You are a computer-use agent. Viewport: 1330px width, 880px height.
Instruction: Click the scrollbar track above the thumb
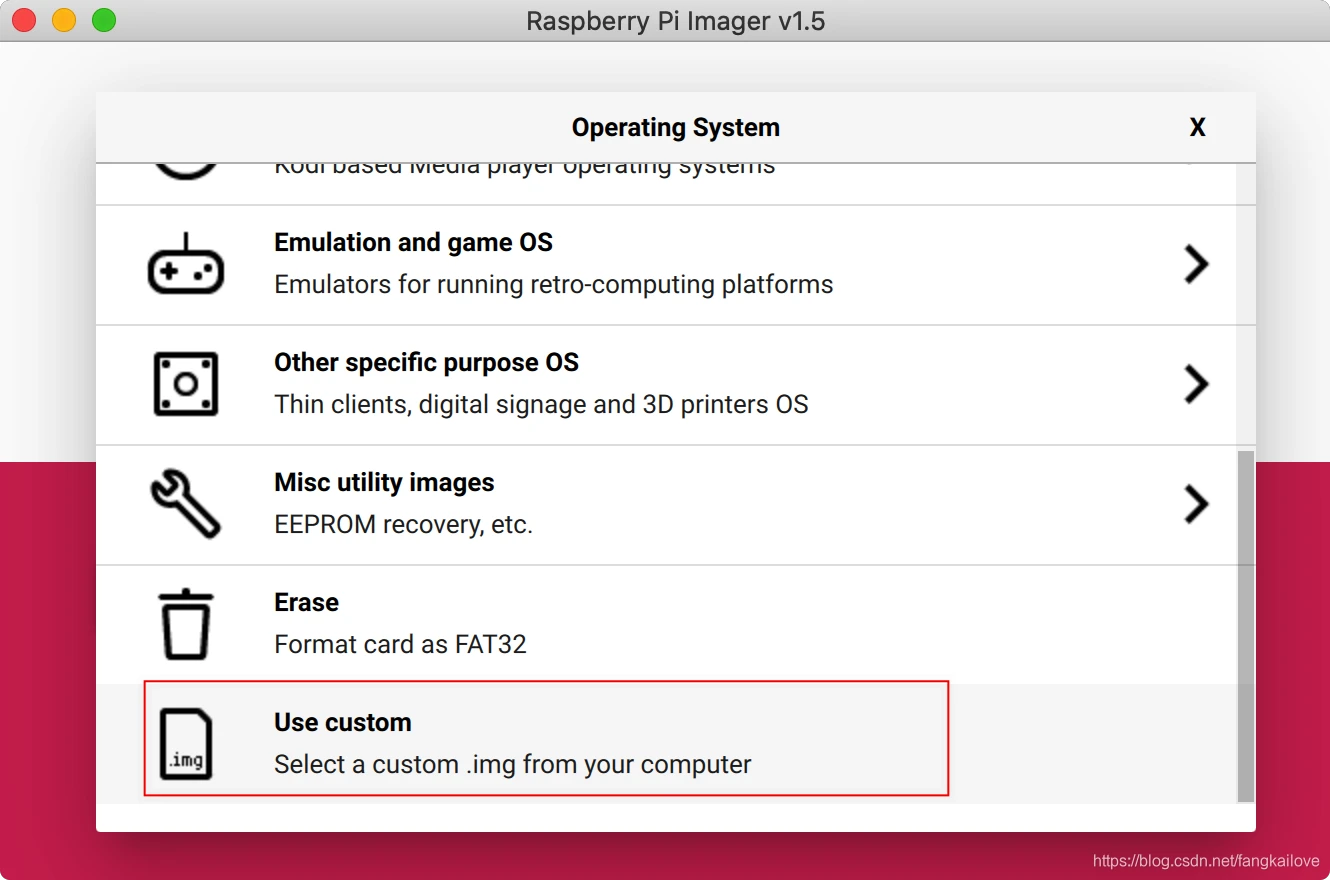click(1245, 307)
